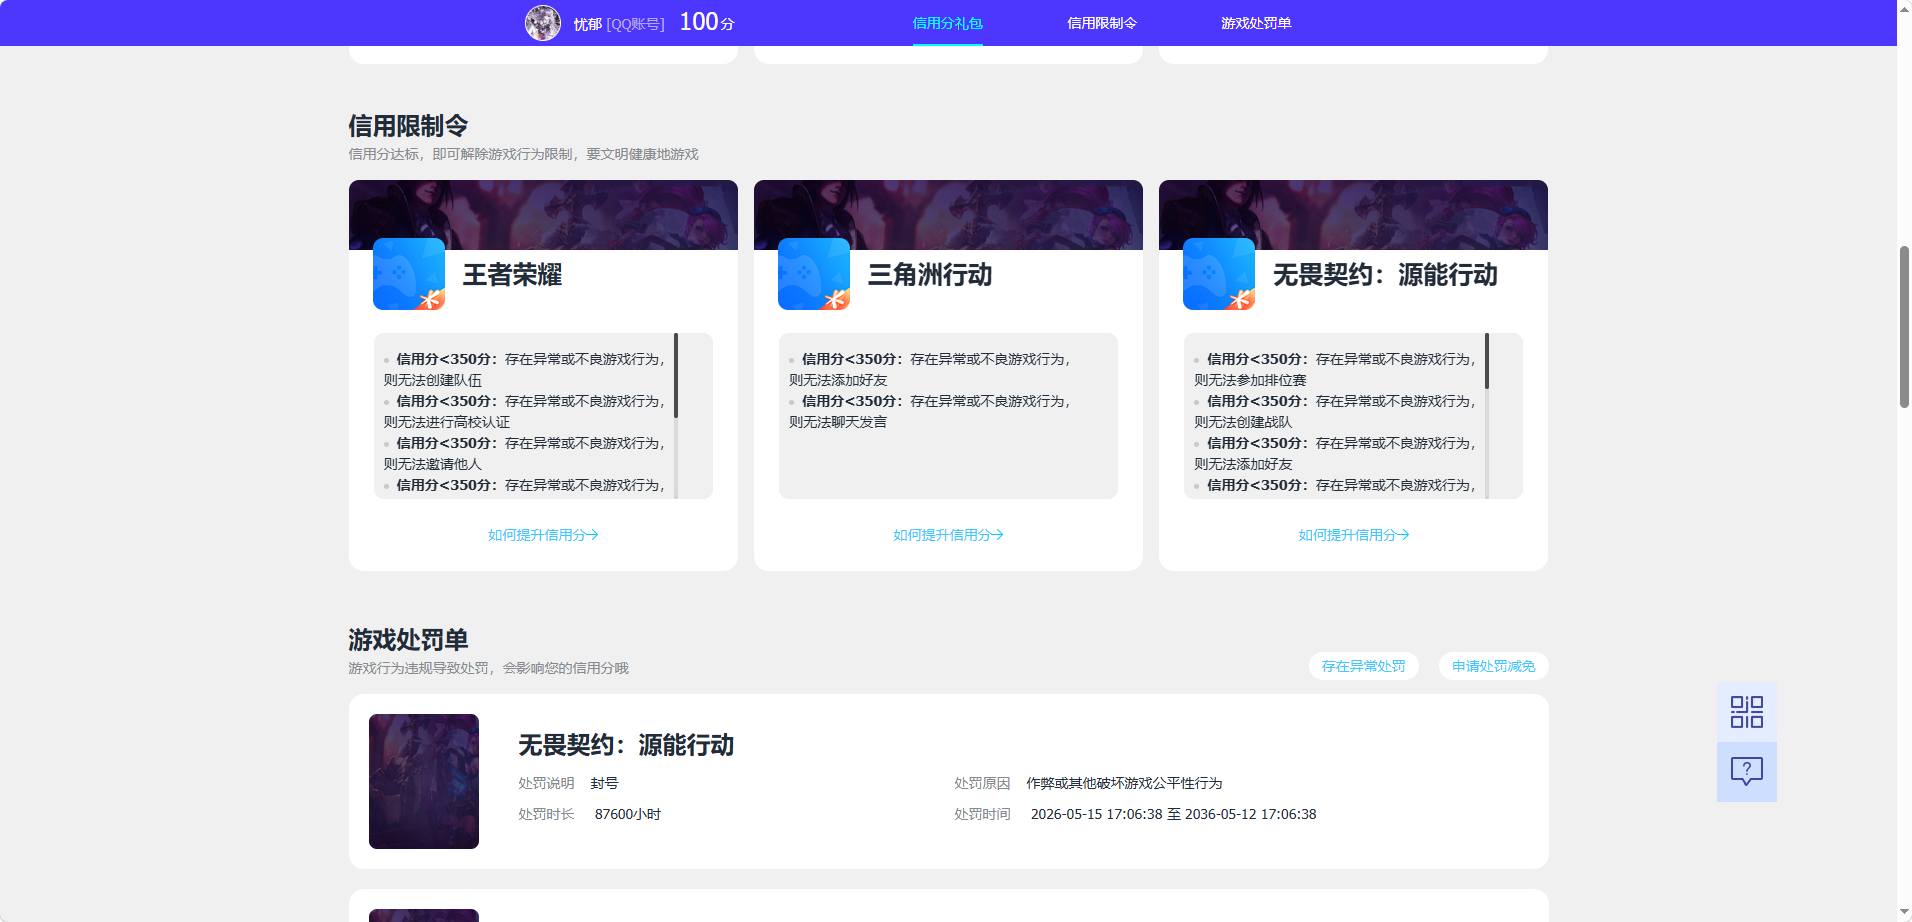Screen dimensions: 1912x922
Task: Click the 100分 credit score
Action: tap(707, 22)
